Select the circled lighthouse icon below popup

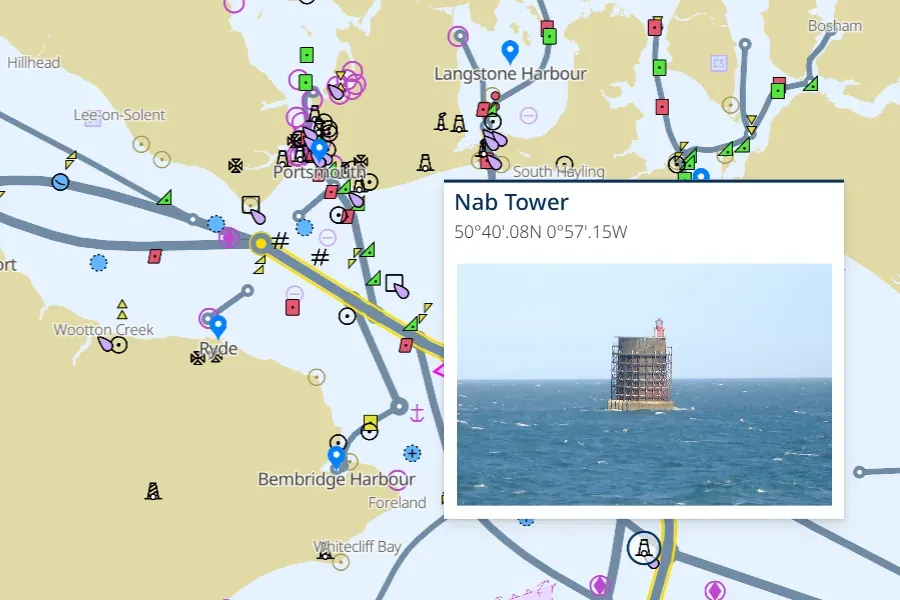click(645, 547)
